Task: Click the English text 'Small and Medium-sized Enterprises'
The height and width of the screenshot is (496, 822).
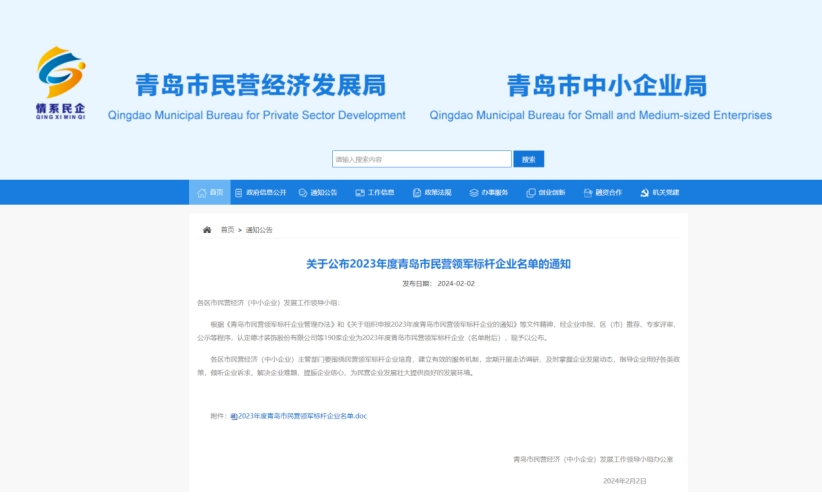Action: point(678,115)
